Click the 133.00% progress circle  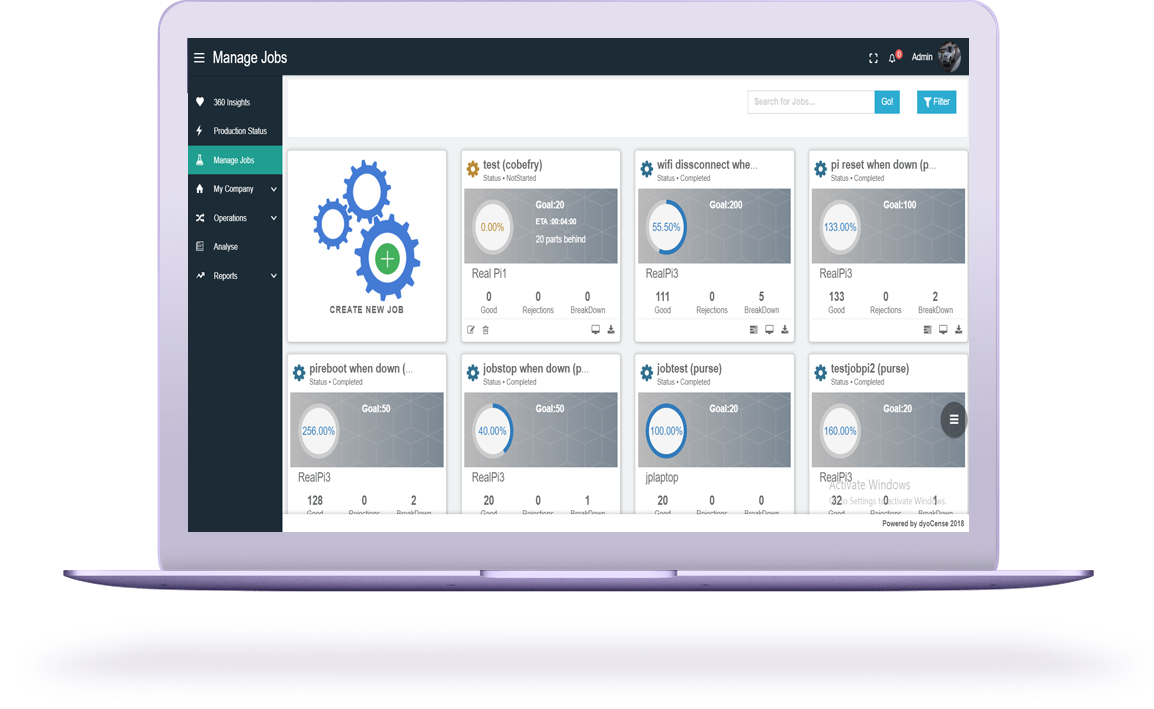840,227
